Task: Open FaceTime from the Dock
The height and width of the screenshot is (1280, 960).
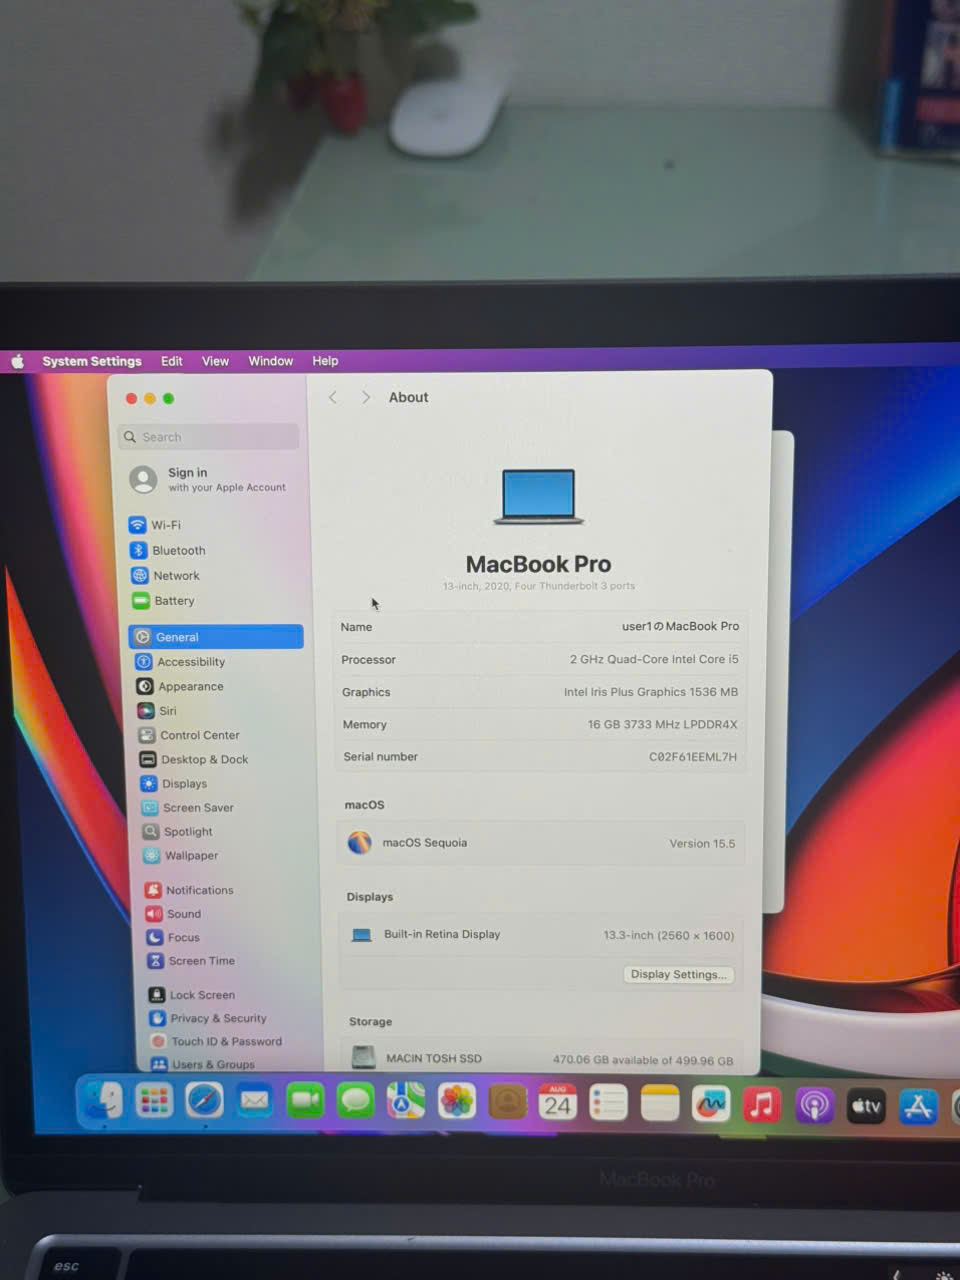Action: 305,1102
